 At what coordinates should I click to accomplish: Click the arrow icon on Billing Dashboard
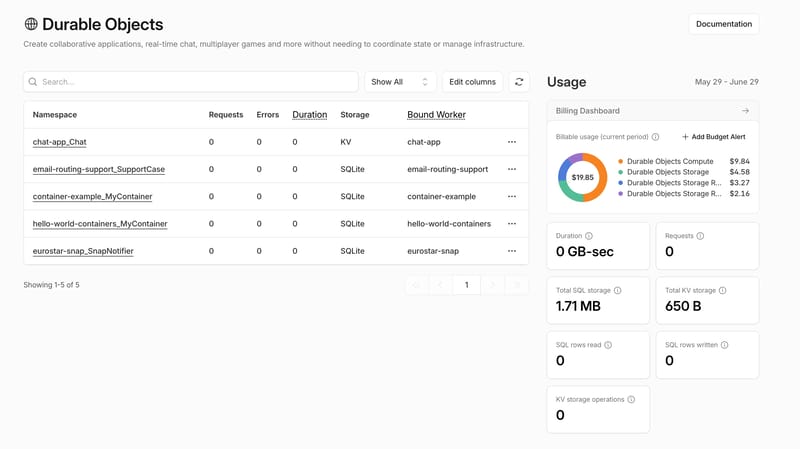(745, 111)
